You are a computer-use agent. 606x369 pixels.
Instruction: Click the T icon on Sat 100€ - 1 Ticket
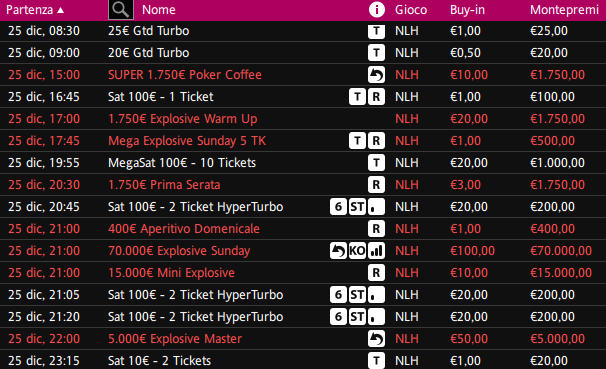click(x=357, y=97)
